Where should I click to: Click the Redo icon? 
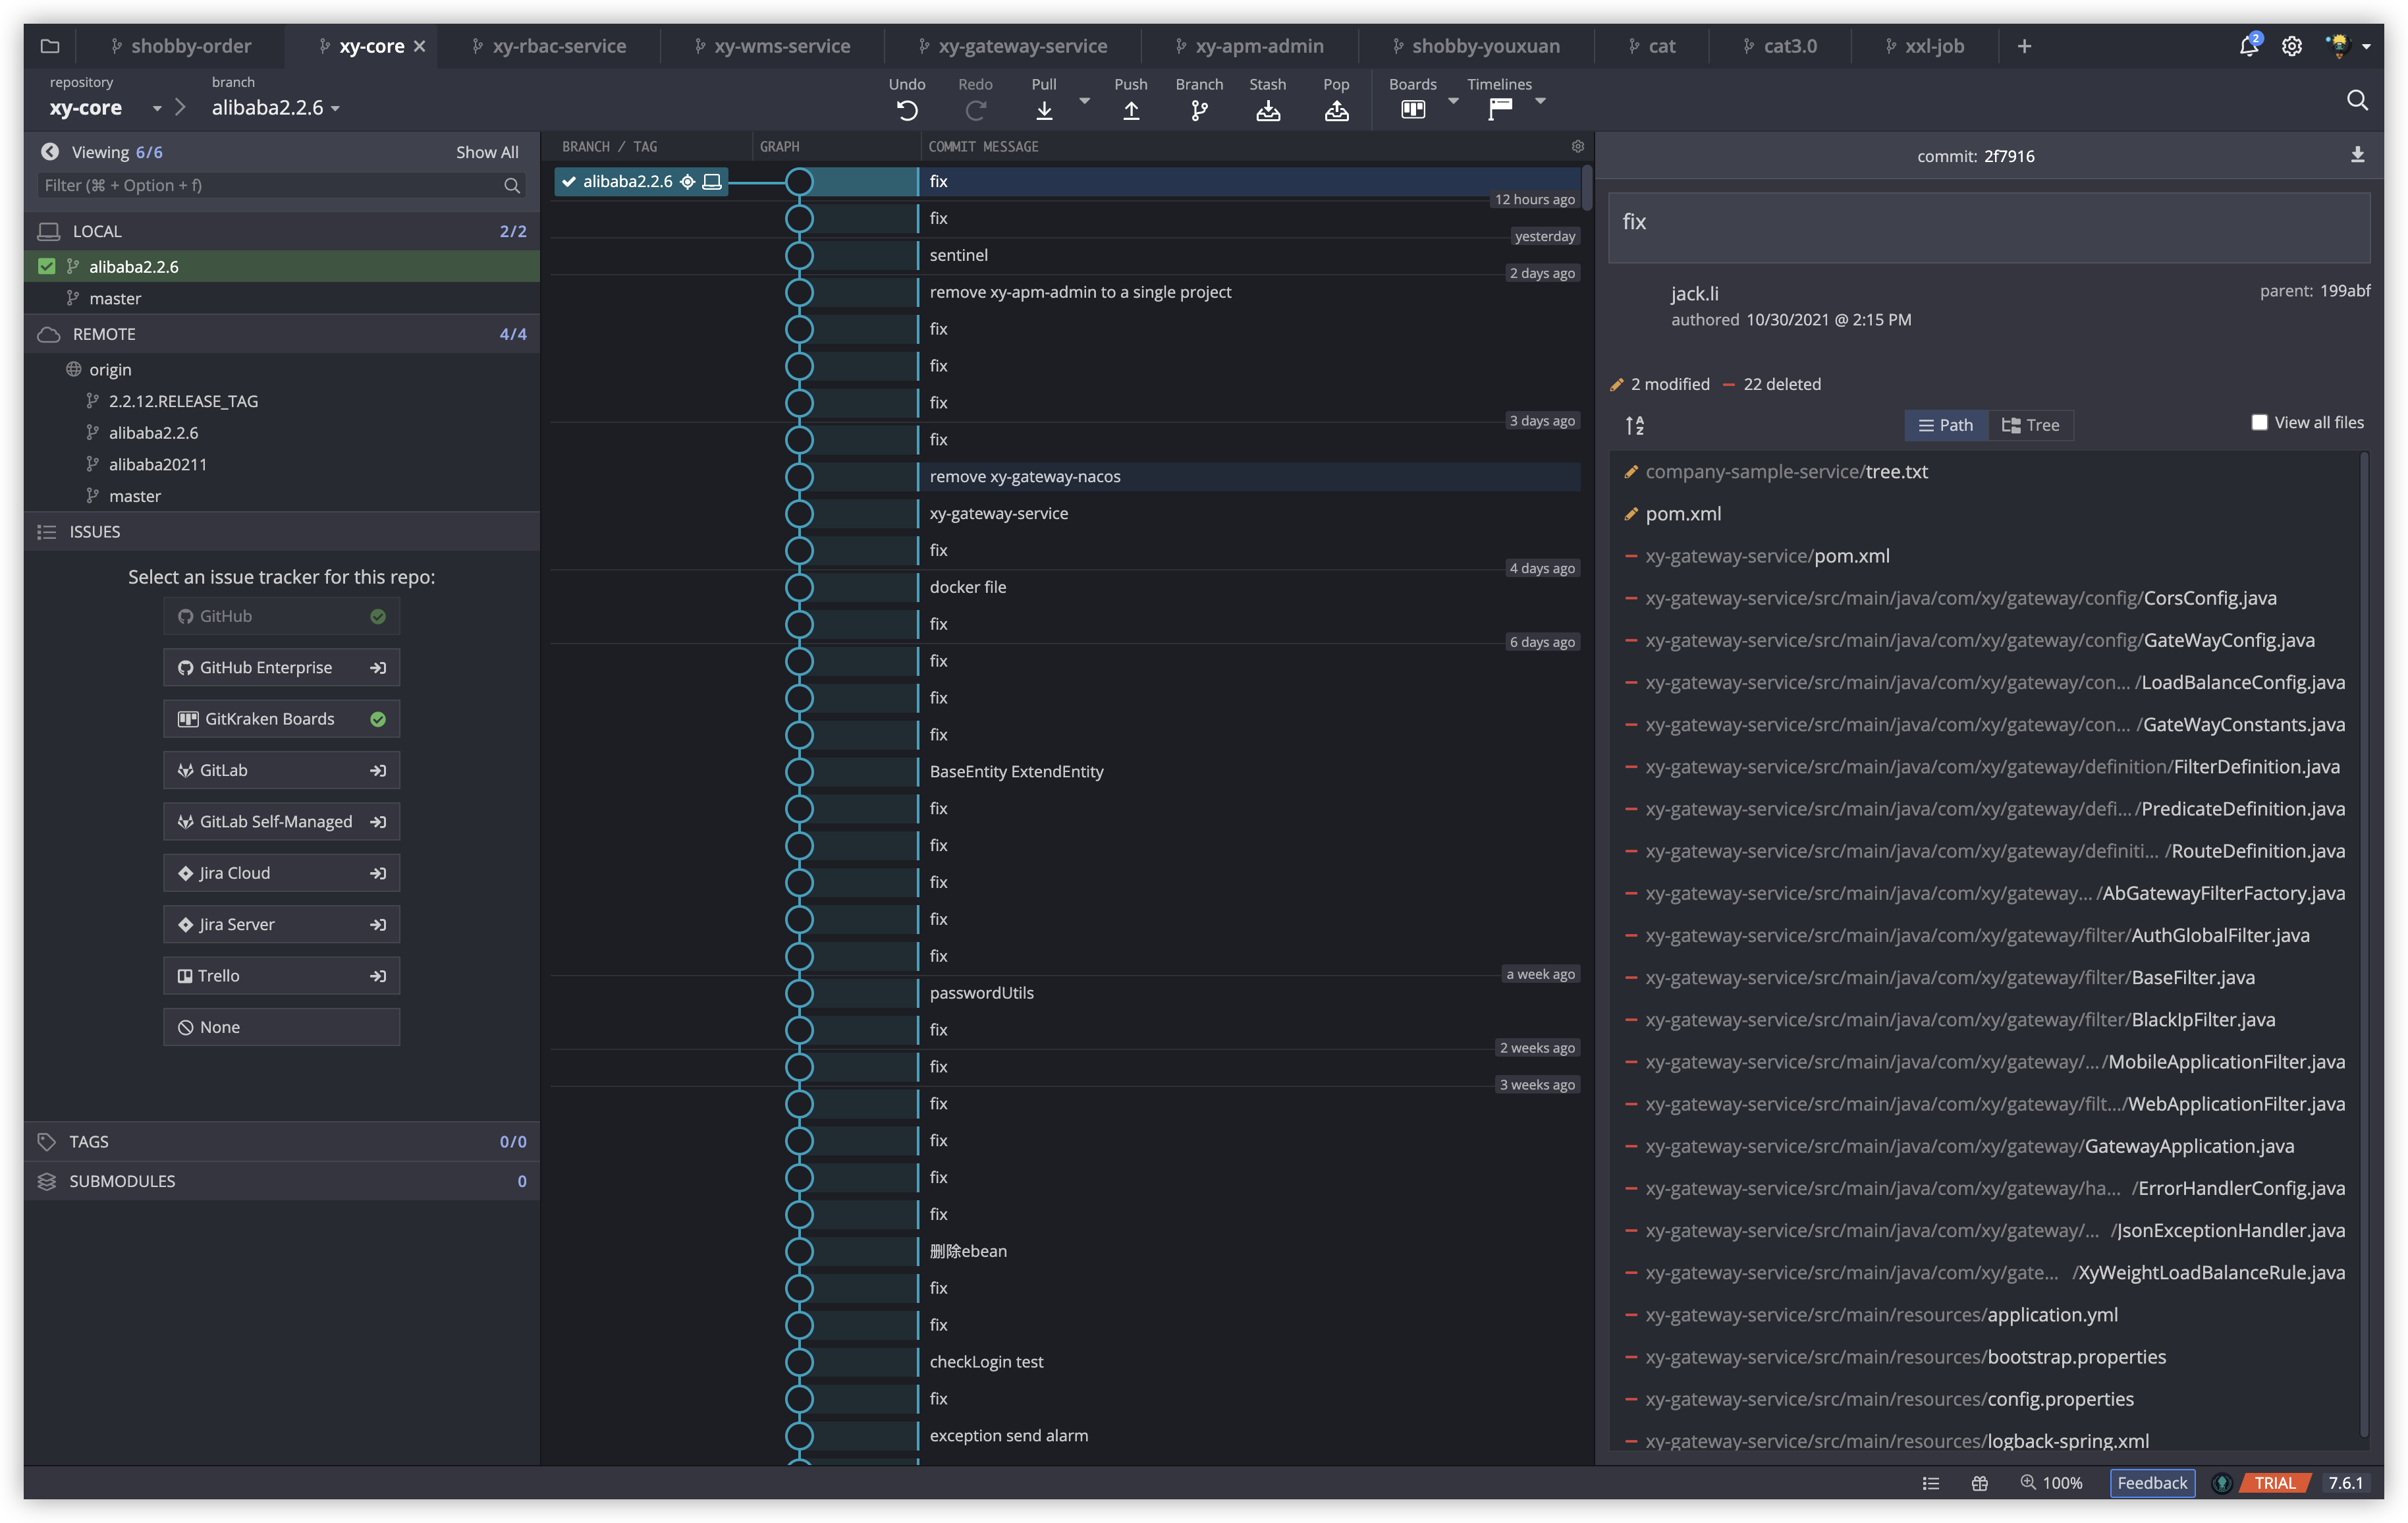[975, 110]
